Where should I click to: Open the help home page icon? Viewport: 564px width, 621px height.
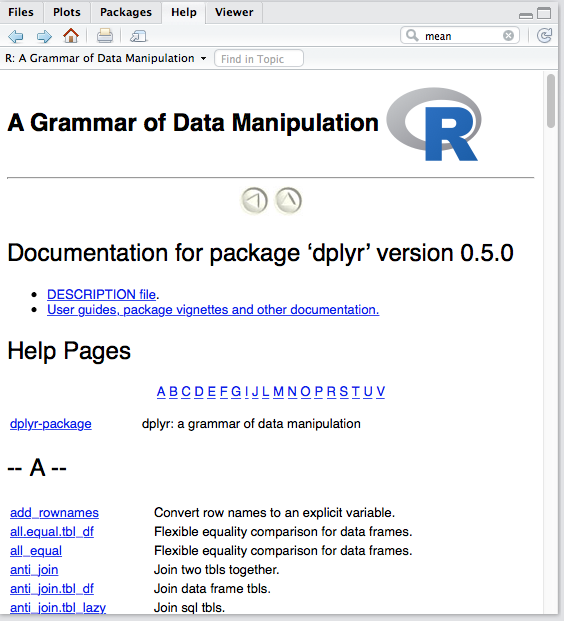click(x=71, y=36)
